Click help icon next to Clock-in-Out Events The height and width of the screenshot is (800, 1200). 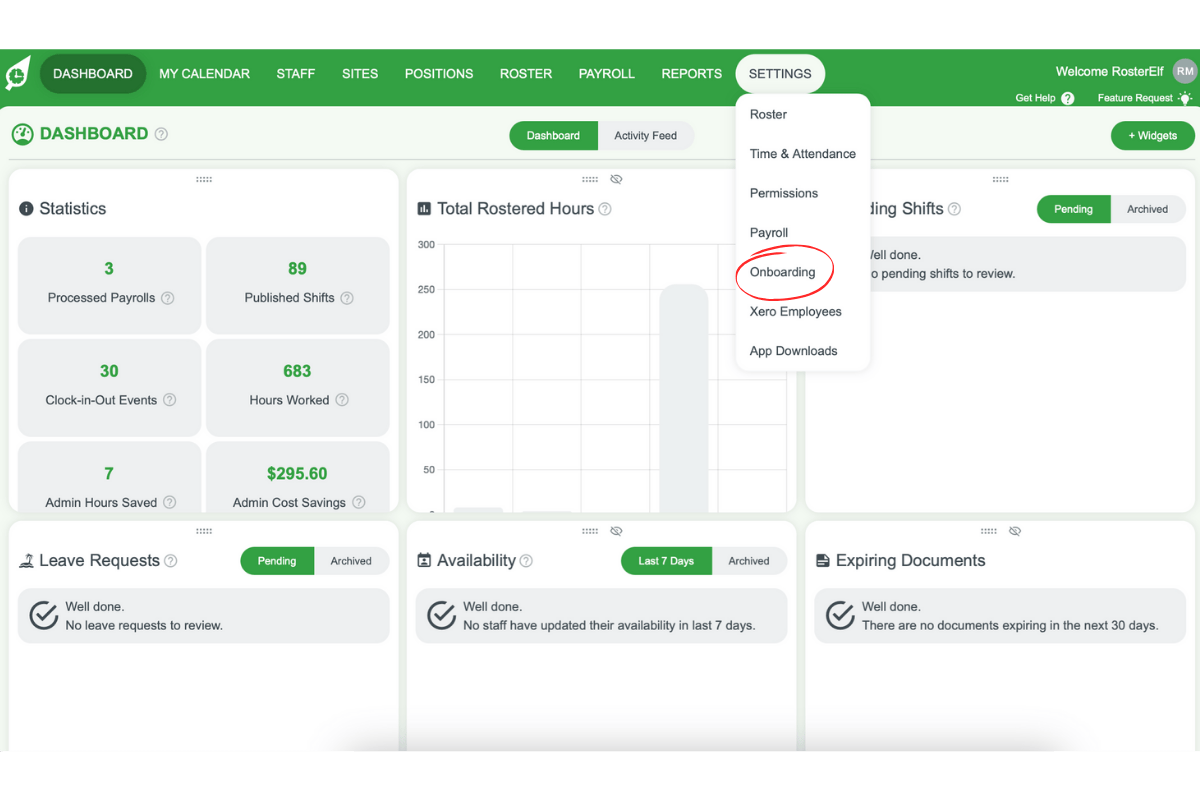pyautogui.click(x=169, y=400)
